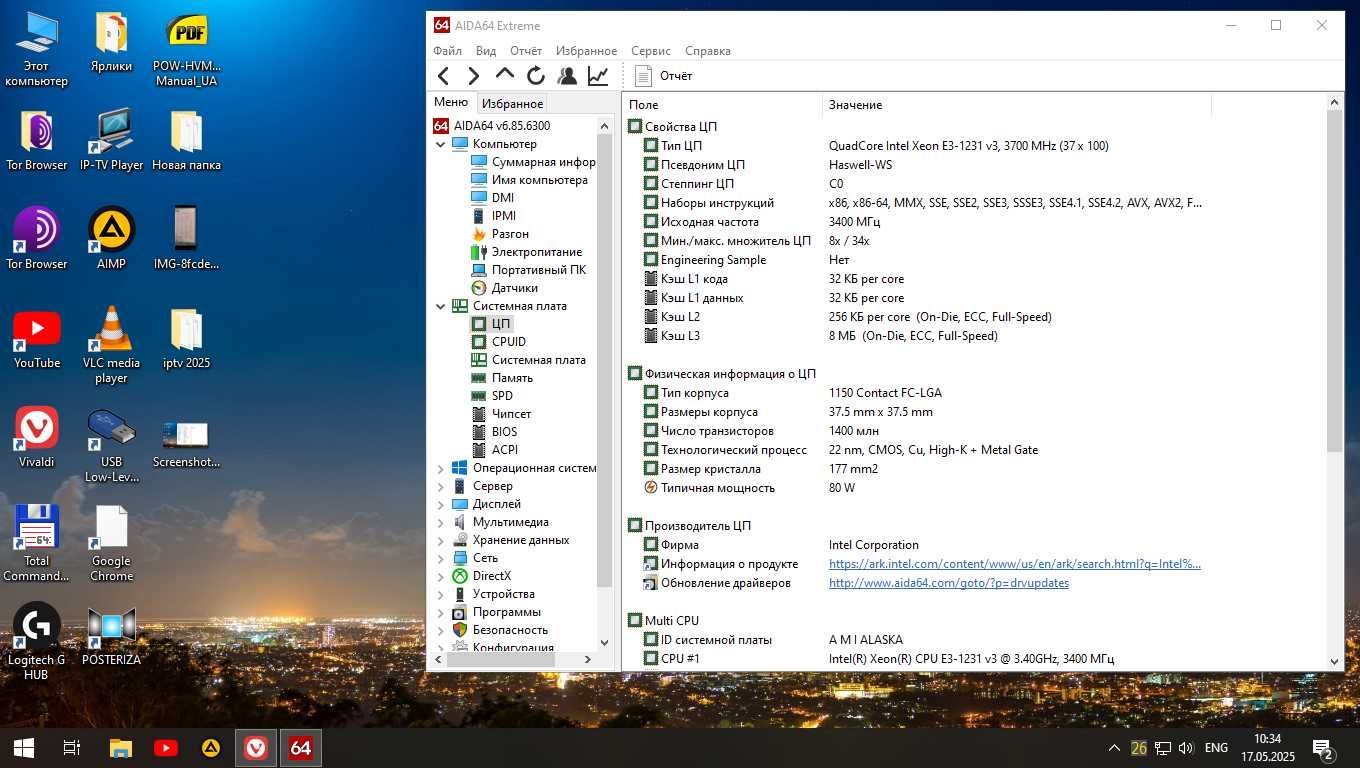Select the DMI tree item
1360x768 pixels.
pos(492,198)
